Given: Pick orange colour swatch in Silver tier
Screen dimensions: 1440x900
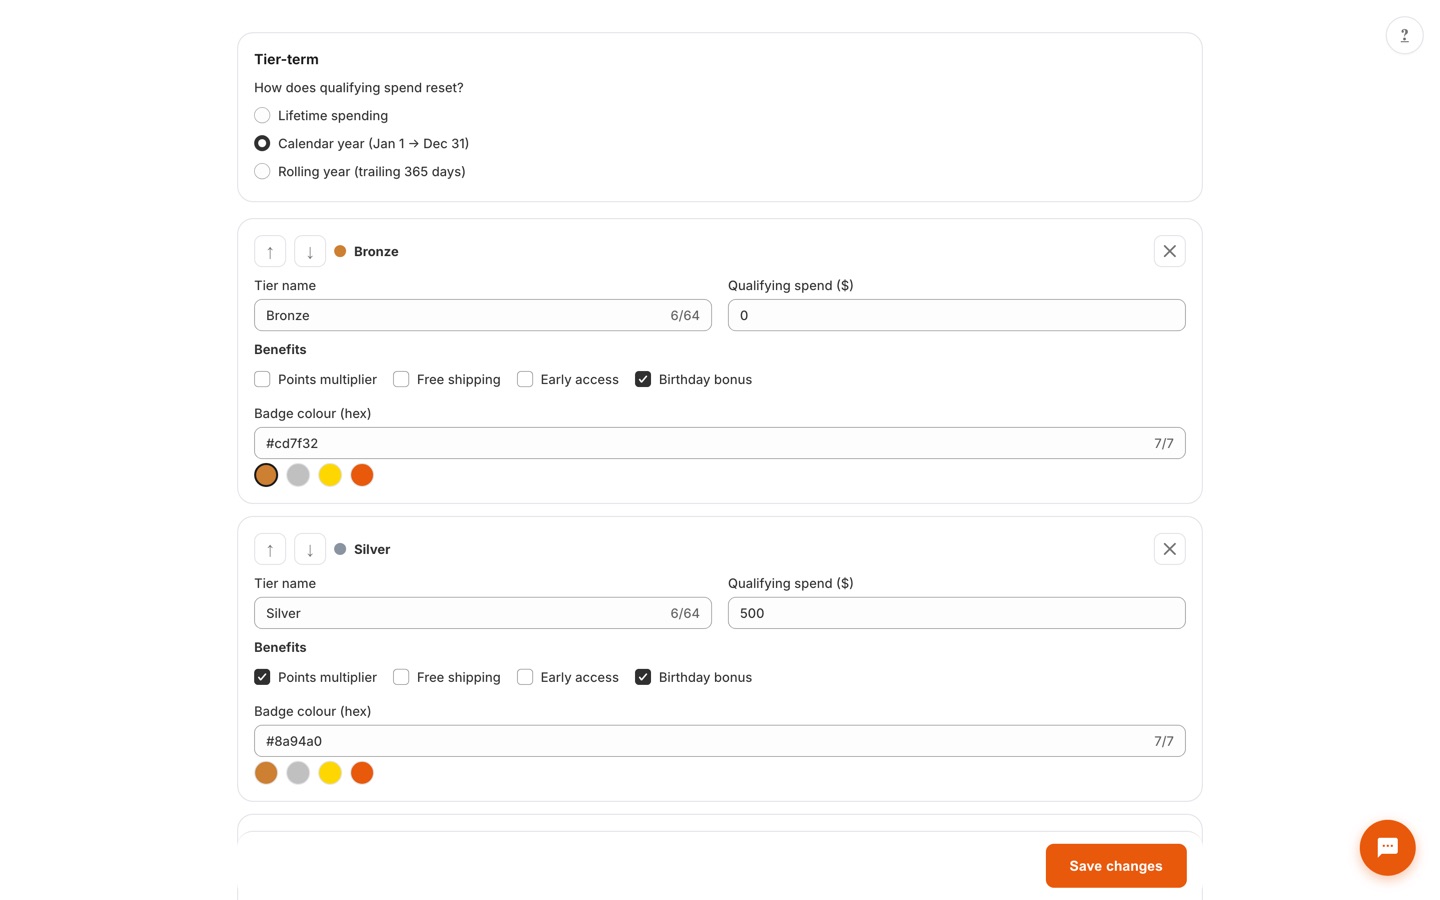Looking at the screenshot, I should (x=362, y=773).
